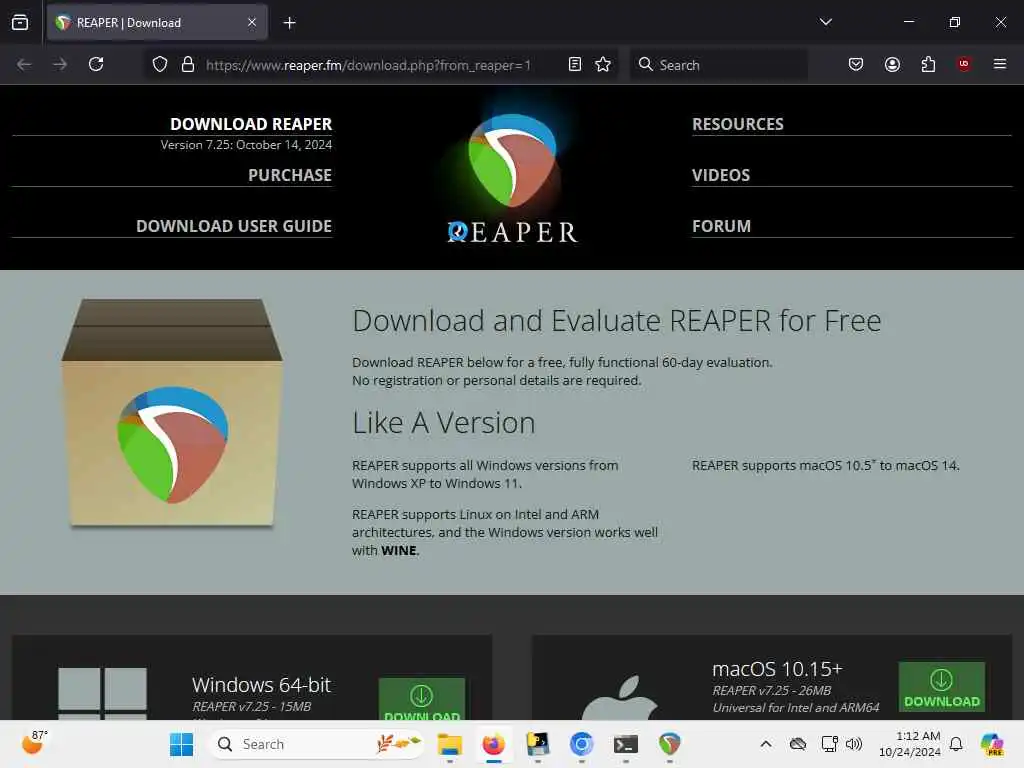
Task: Close the REAPER | Download tab
Action: pos(252,23)
